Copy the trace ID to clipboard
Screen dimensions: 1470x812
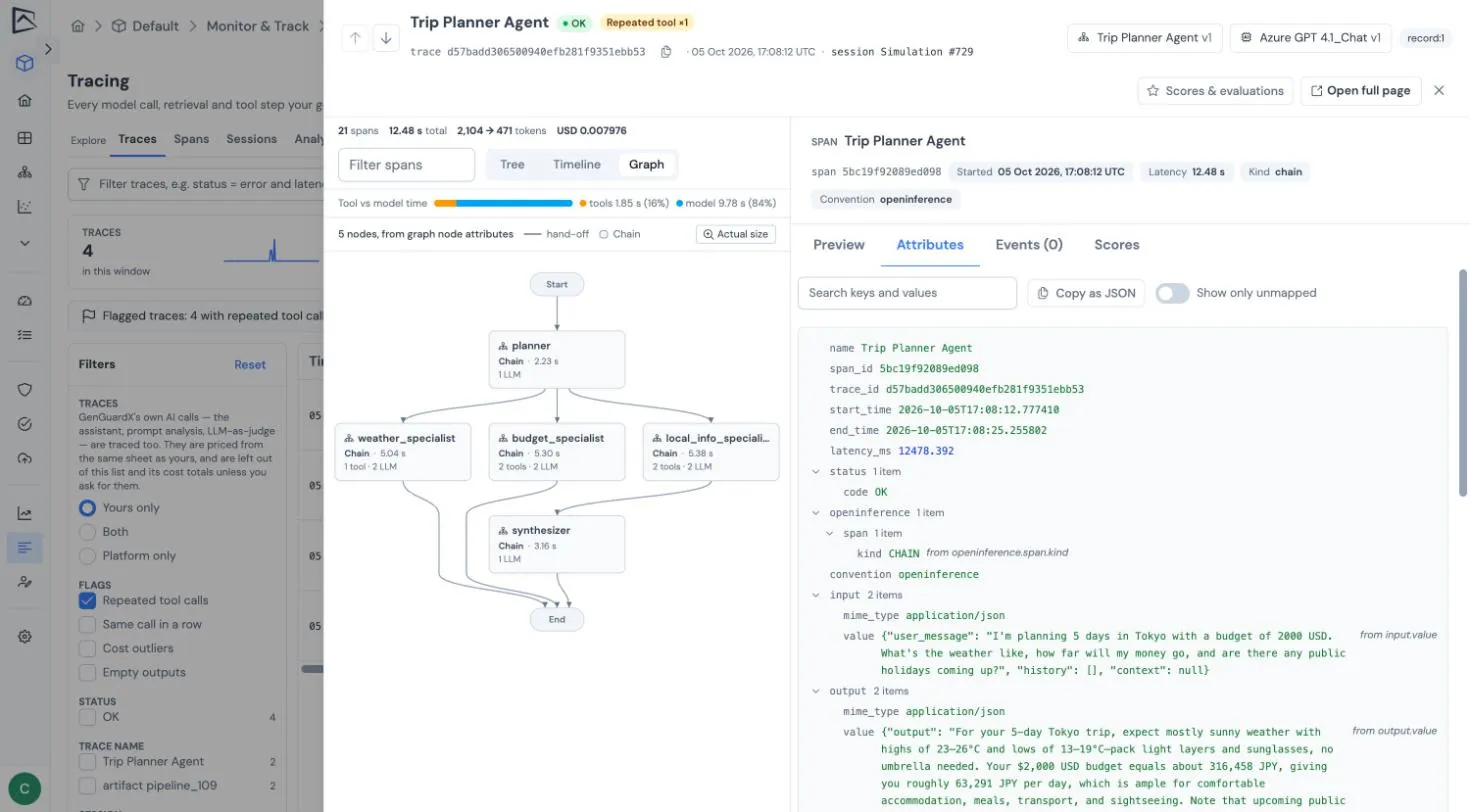tap(666, 52)
